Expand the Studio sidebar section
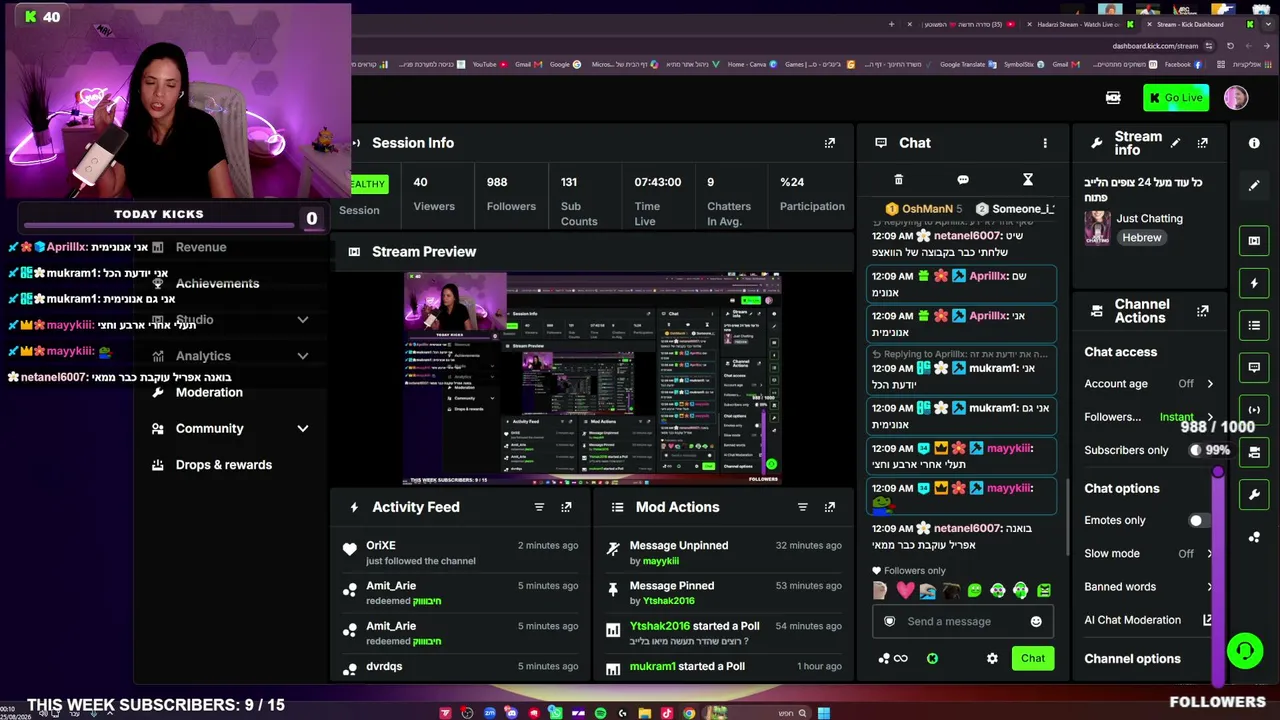This screenshot has width=1280, height=720. [303, 320]
